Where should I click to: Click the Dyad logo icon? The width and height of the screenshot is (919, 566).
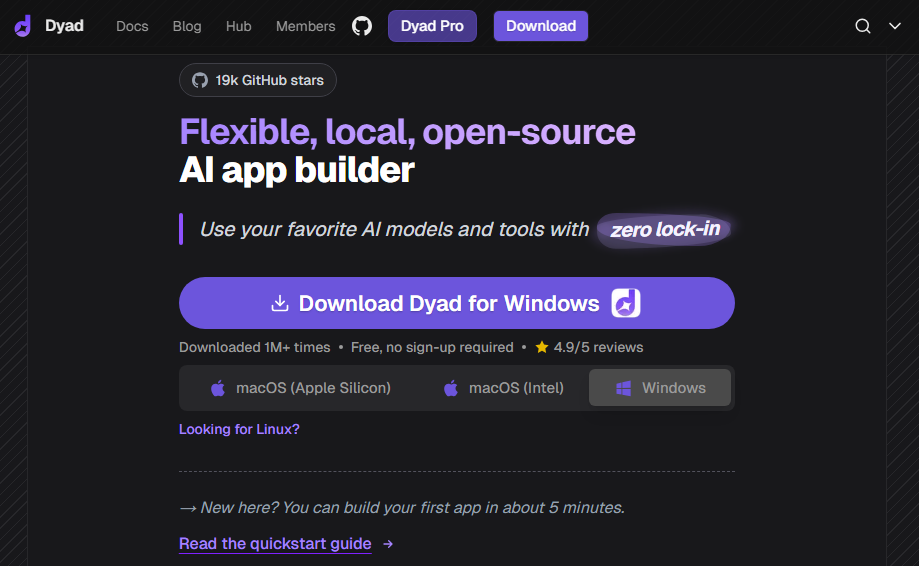click(x=23, y=26)
